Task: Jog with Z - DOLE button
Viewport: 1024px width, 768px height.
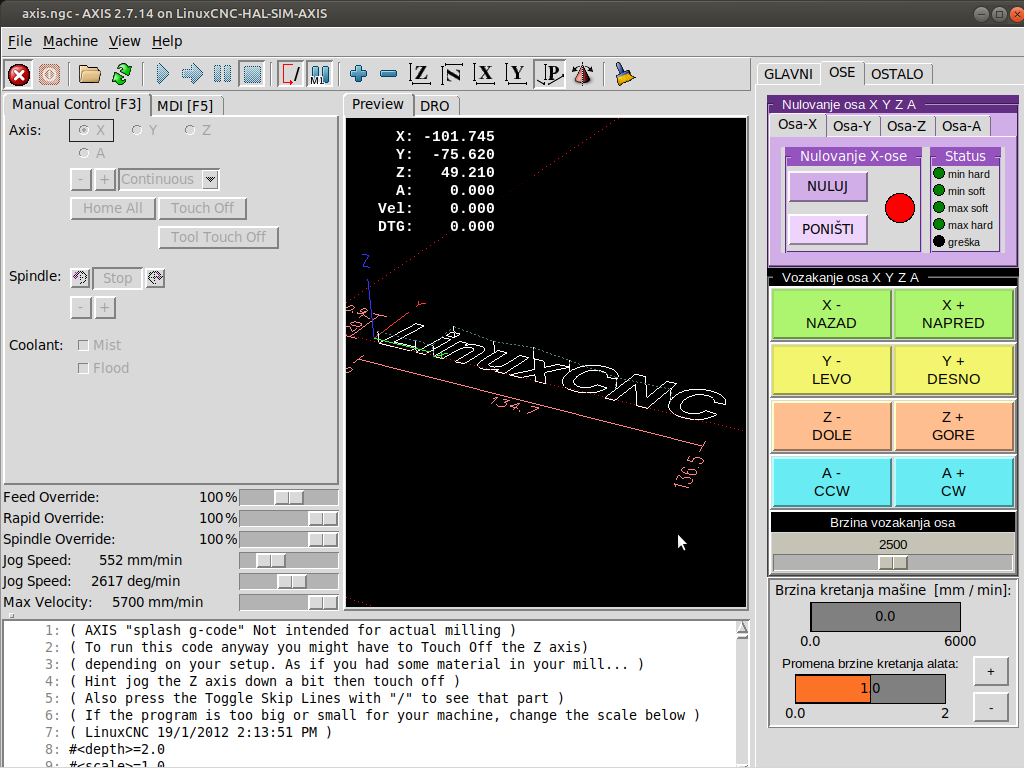Action: tap(831, 426)
